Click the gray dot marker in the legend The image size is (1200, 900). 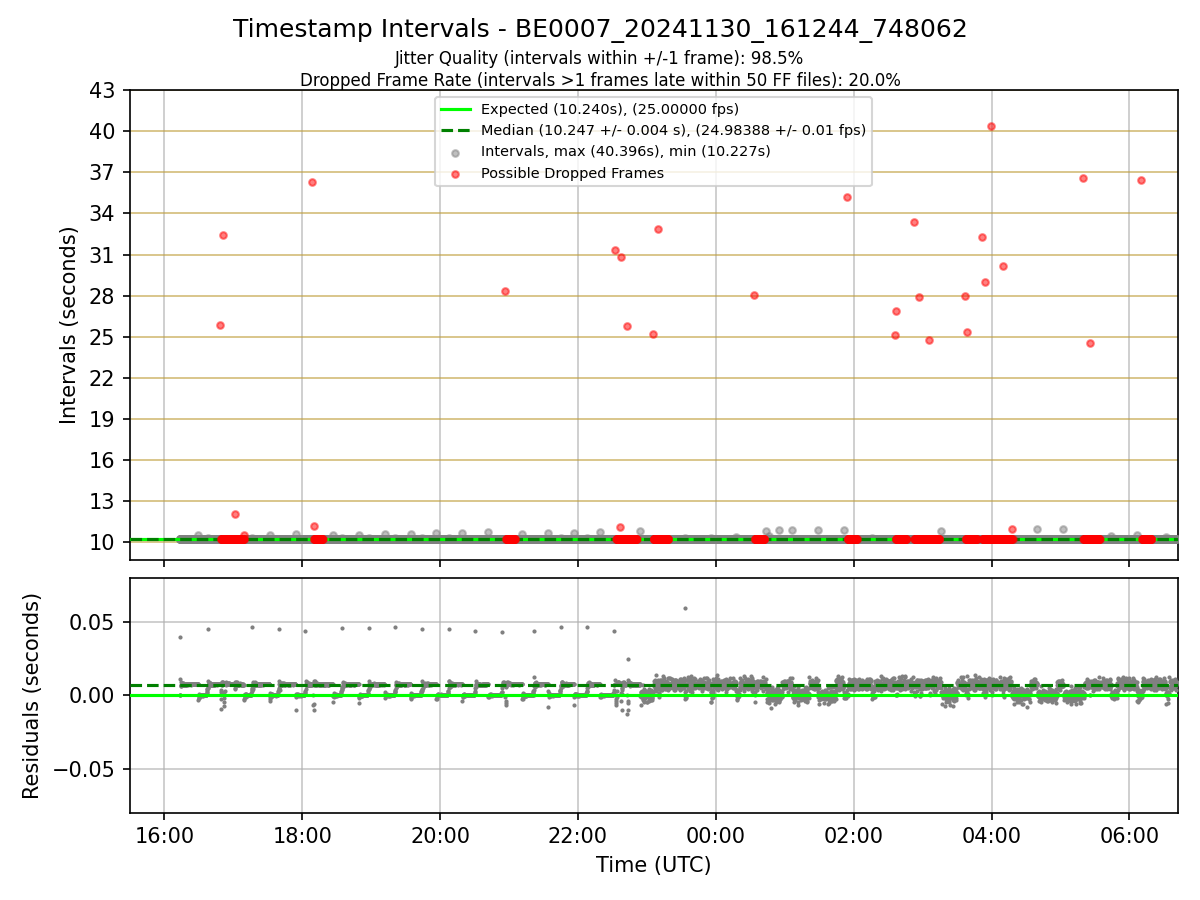[455, 152]
